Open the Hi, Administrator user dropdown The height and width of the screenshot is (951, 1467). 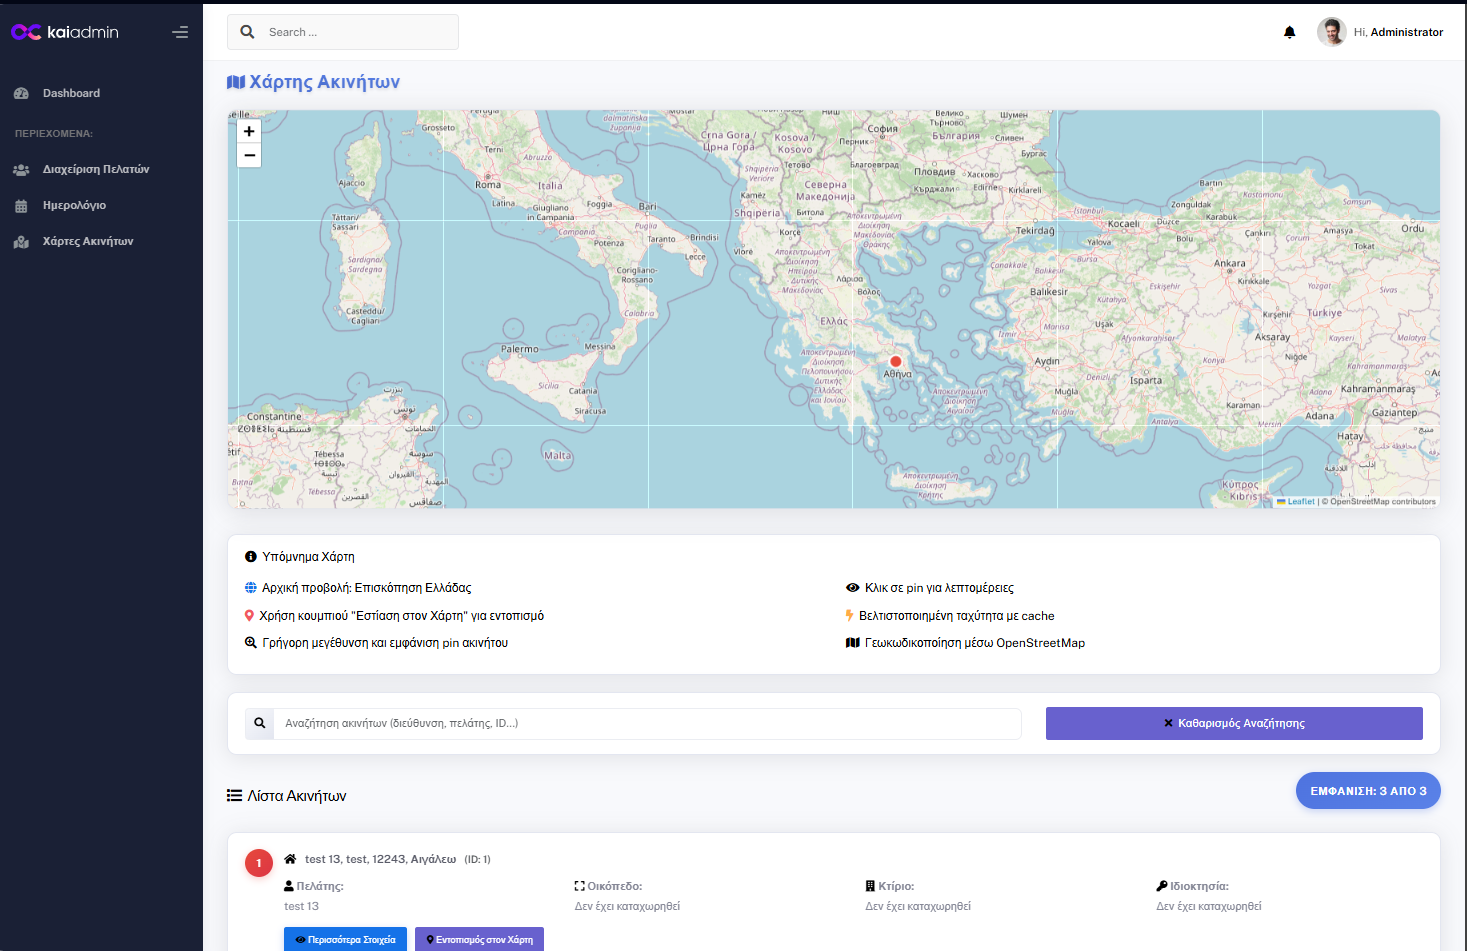point(1397,32)
